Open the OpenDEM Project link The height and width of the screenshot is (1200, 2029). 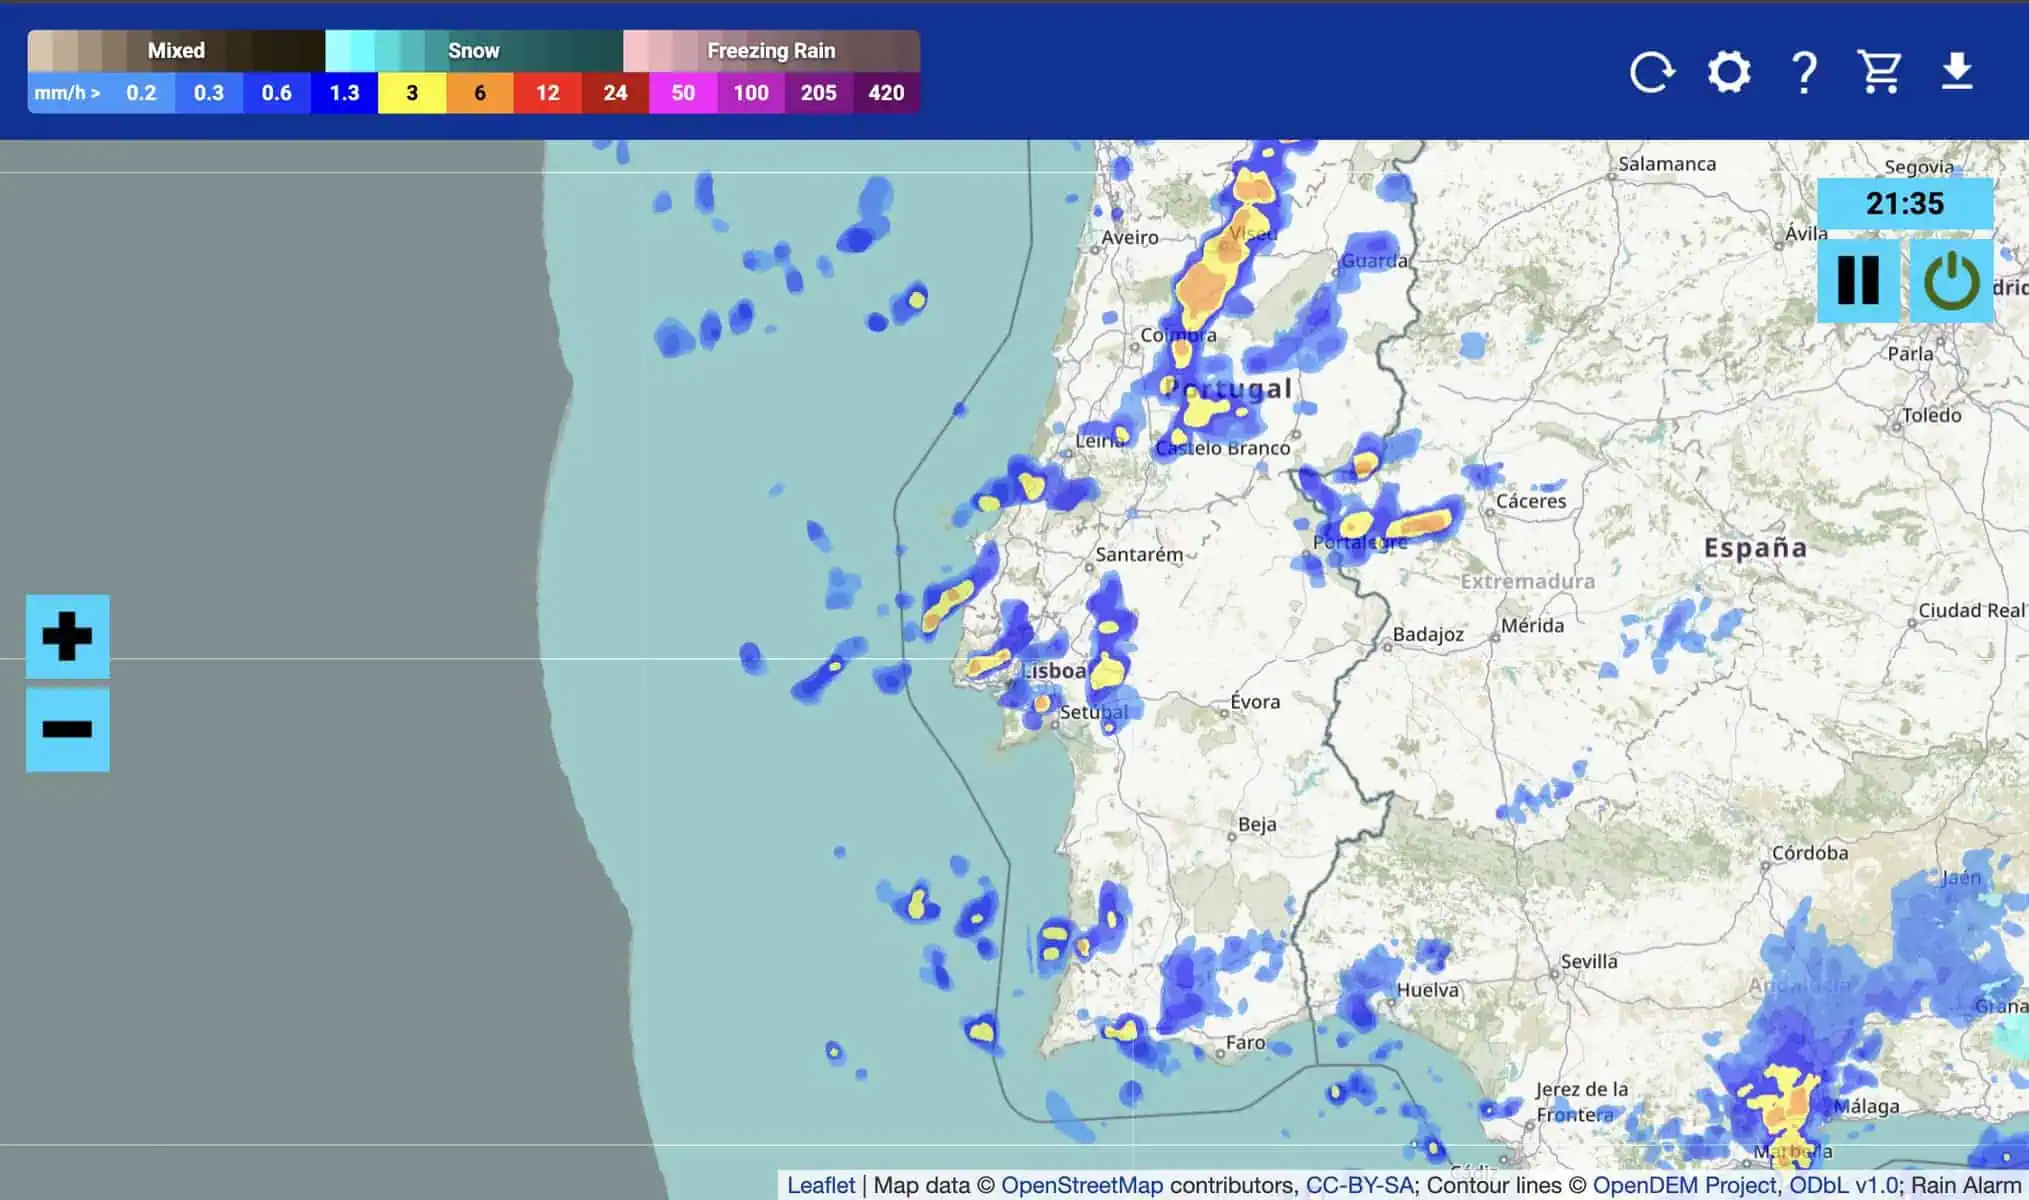pos(1686,1185)
